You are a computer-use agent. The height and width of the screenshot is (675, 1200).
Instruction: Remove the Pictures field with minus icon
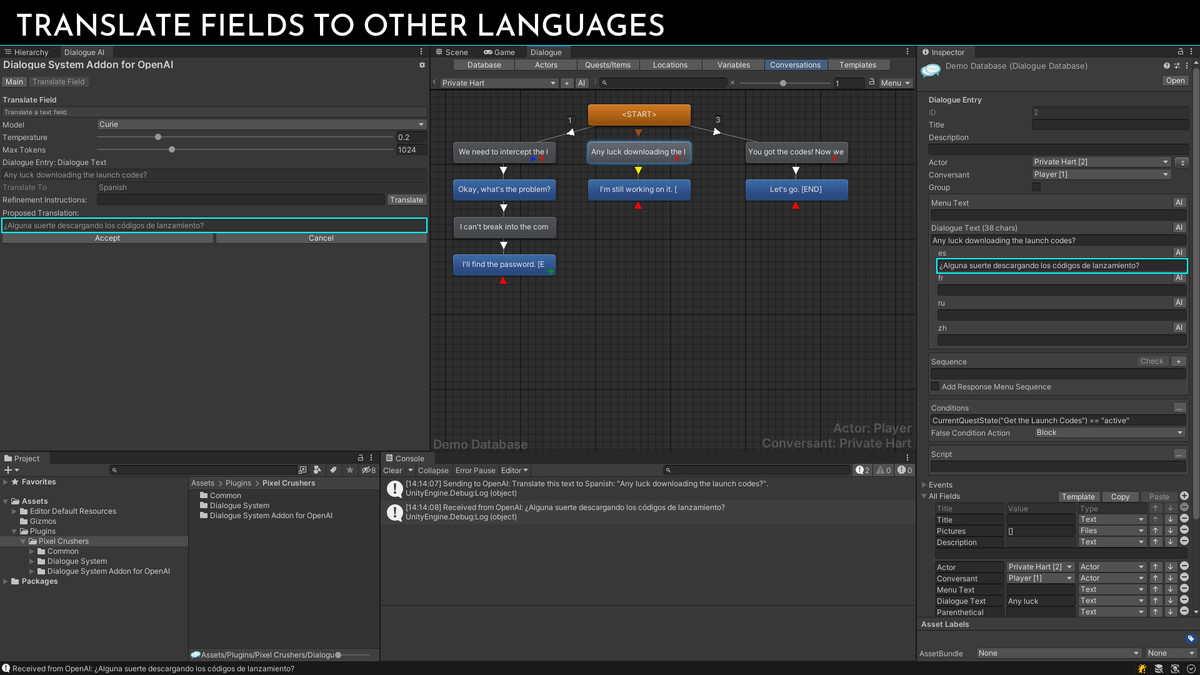(1184, 531)
